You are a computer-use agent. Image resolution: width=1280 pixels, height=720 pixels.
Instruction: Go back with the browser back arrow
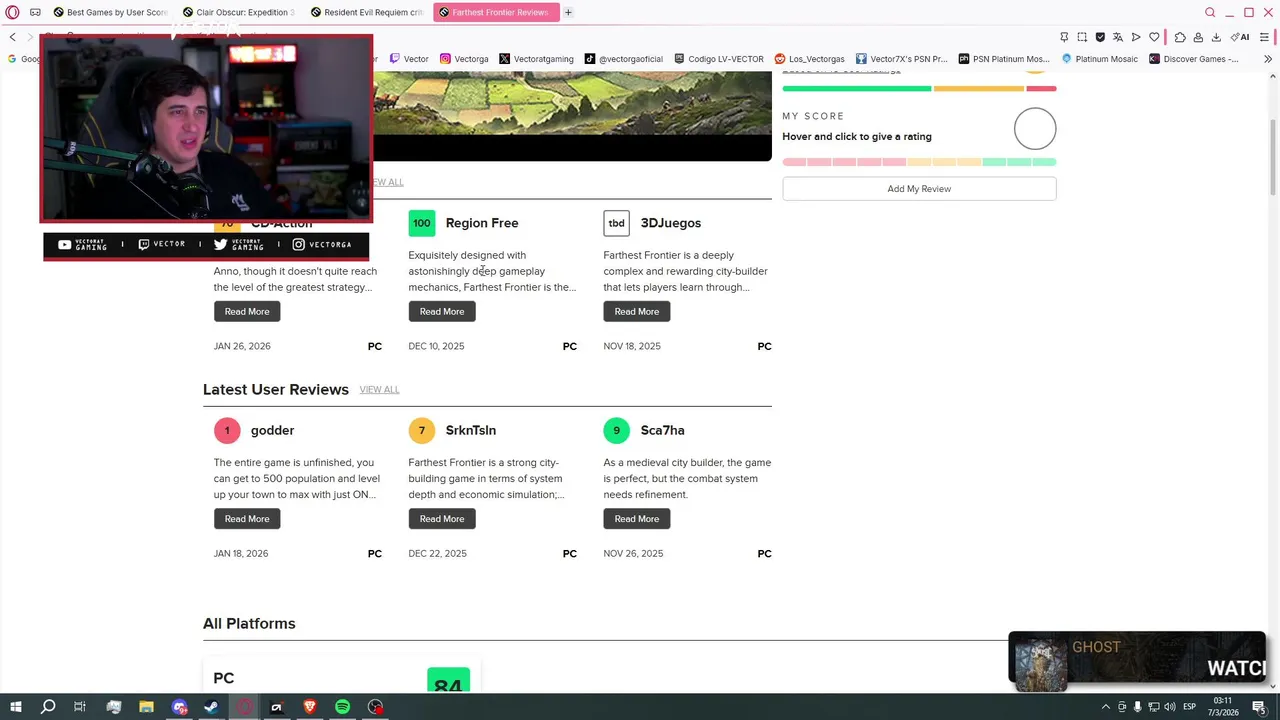12,37
